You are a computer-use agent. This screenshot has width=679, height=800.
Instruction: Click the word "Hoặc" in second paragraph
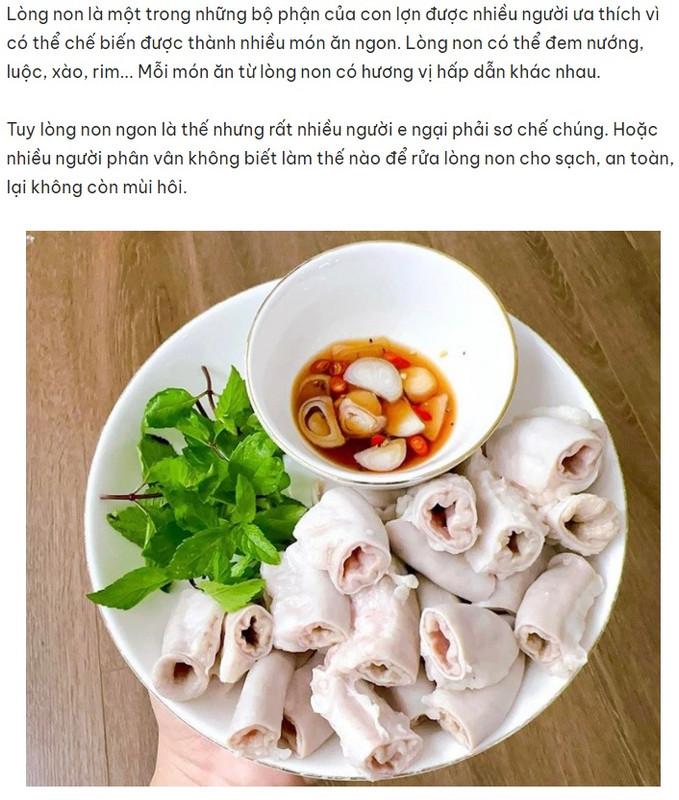[635, 130]
